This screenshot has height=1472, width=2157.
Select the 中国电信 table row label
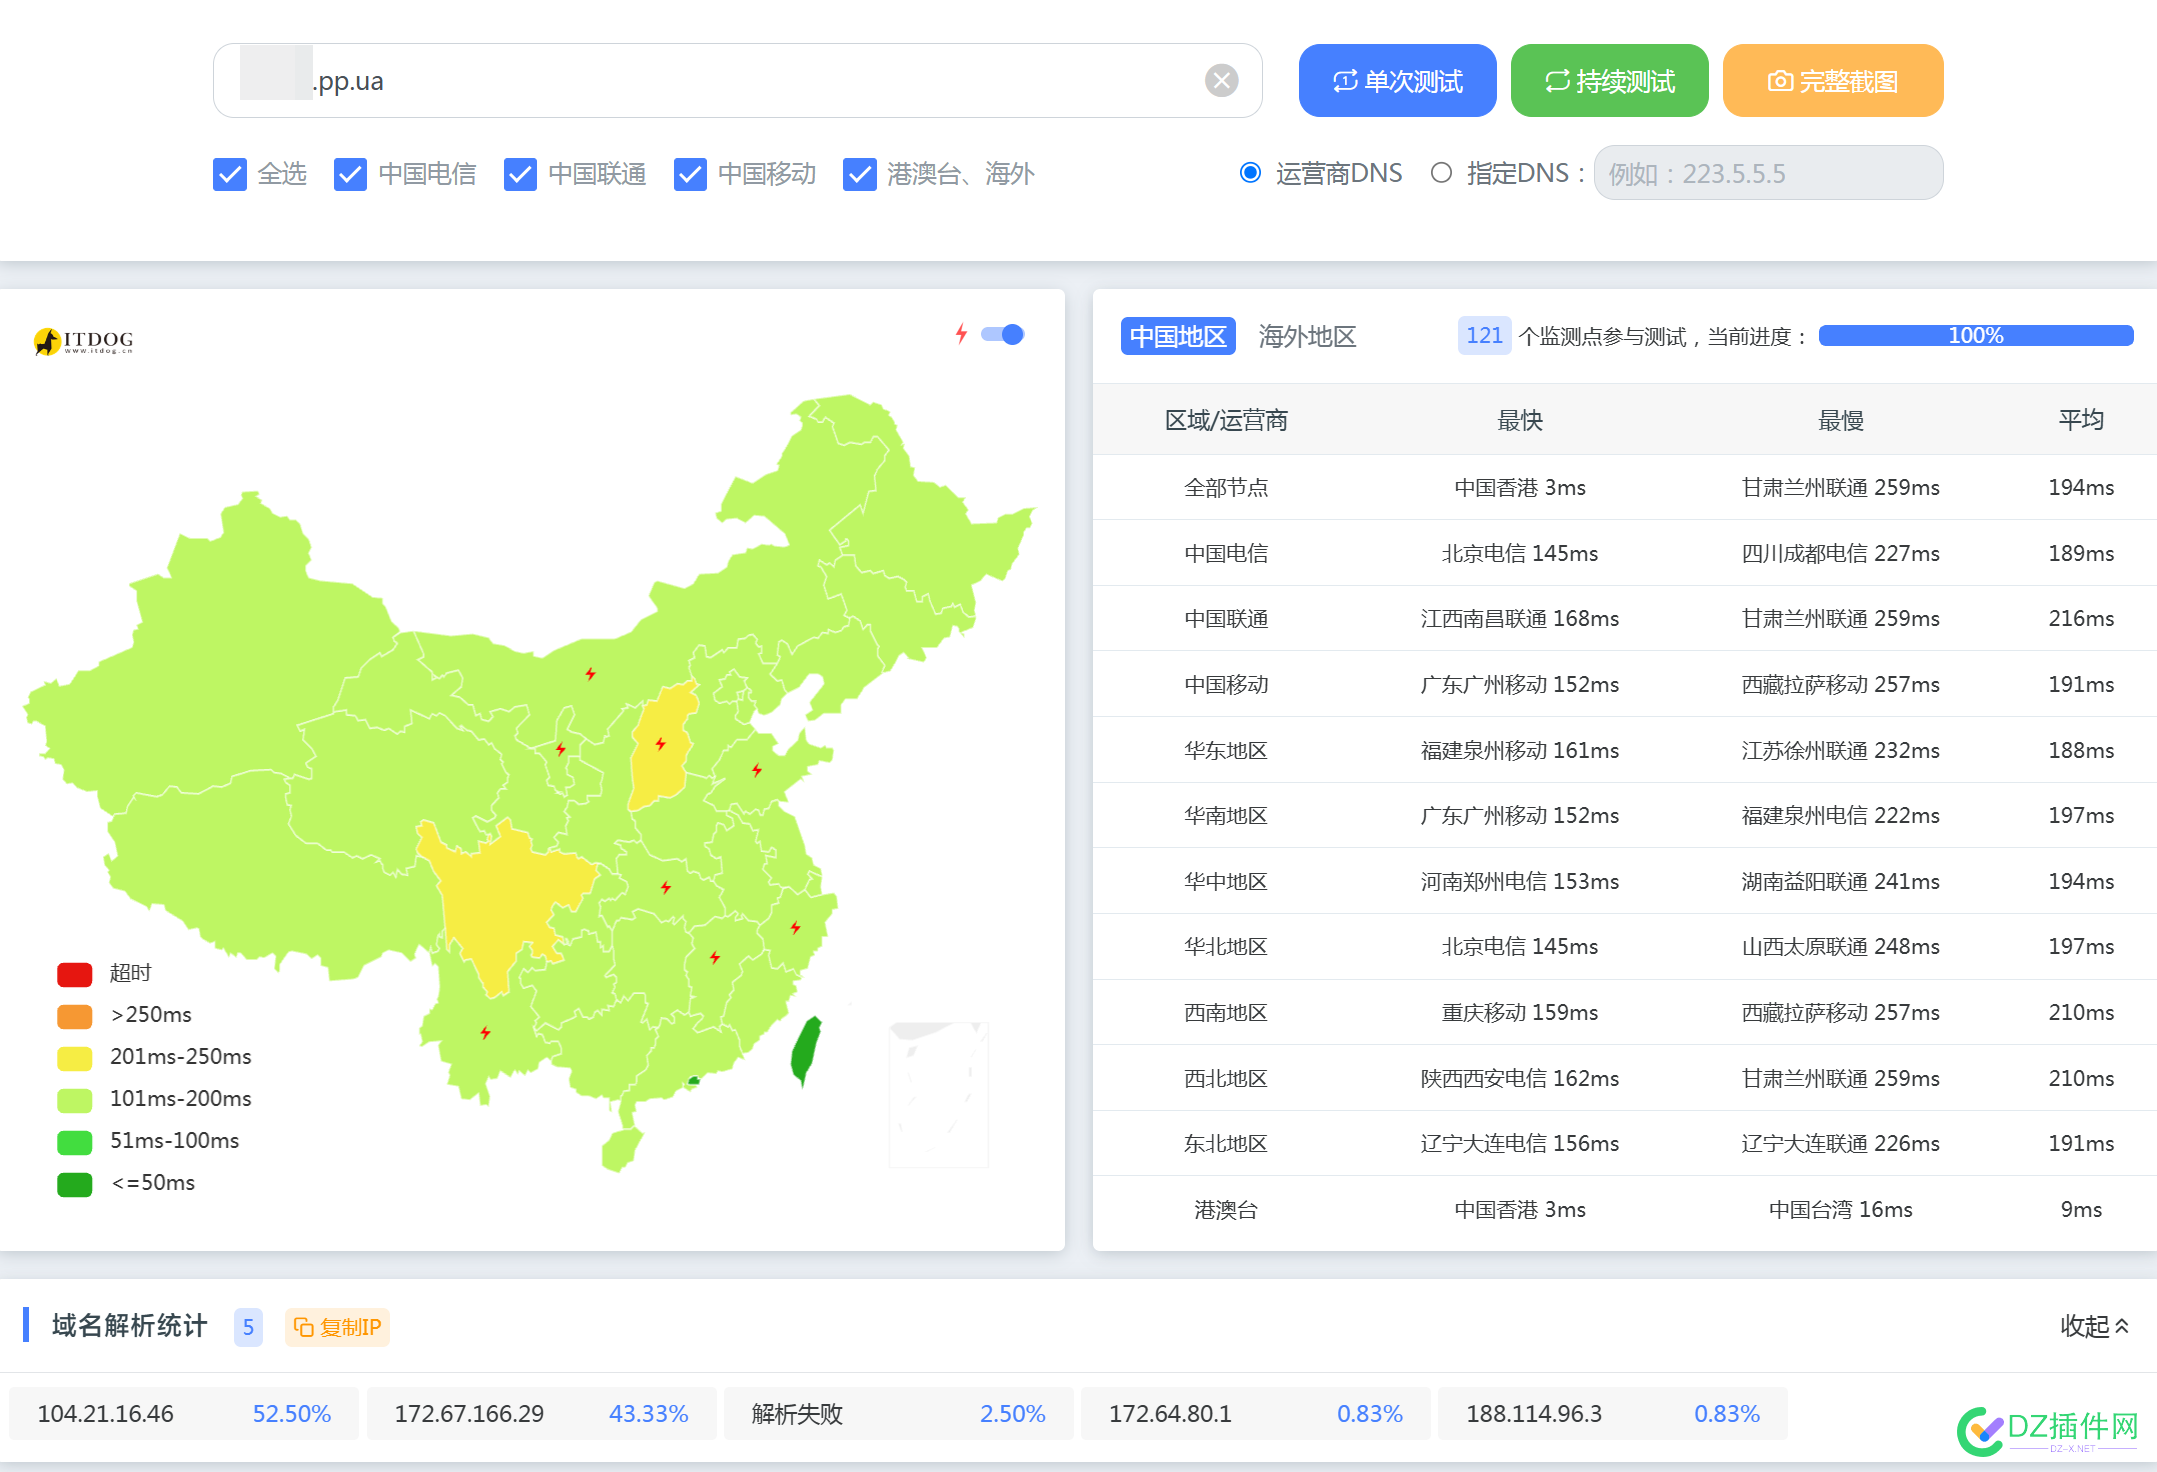[1226, 553]
